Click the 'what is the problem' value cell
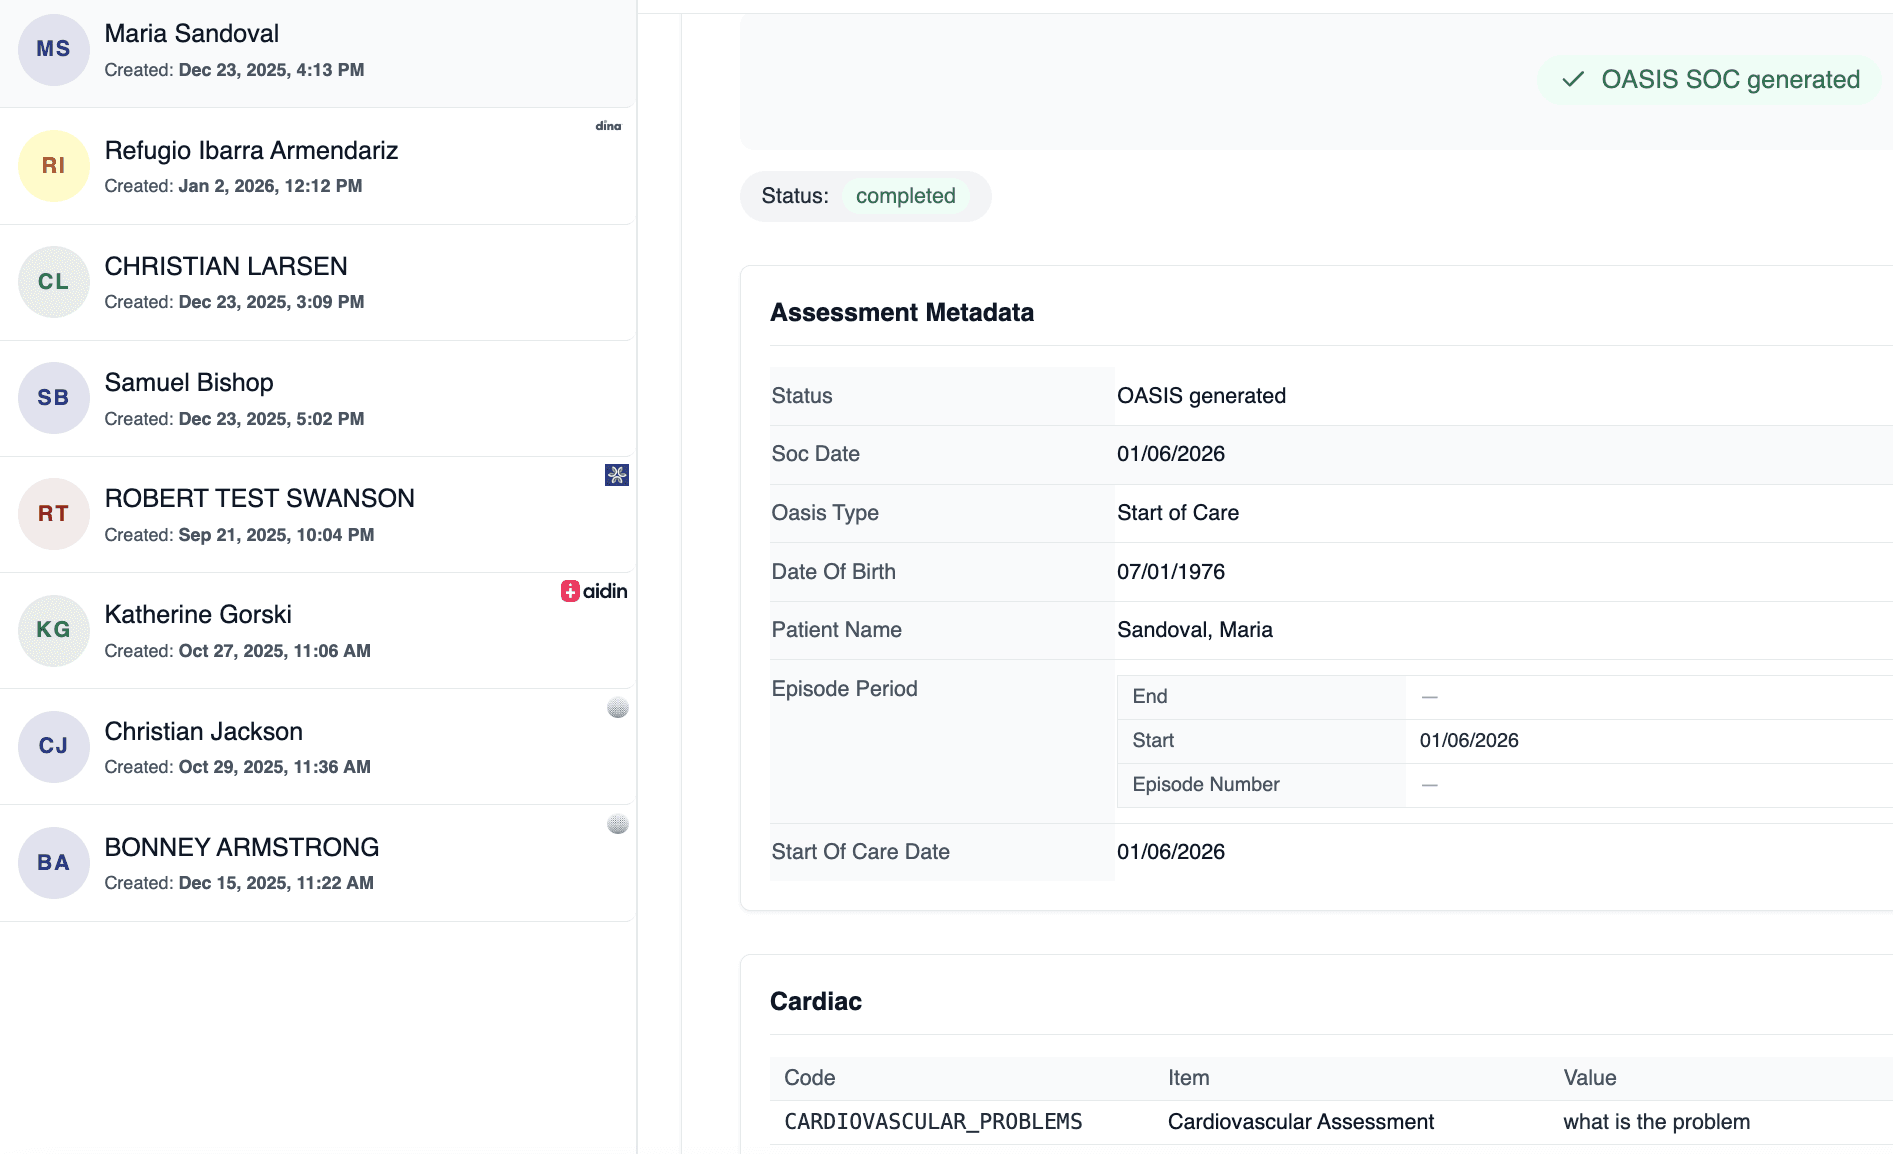 click(1657, 1122)
